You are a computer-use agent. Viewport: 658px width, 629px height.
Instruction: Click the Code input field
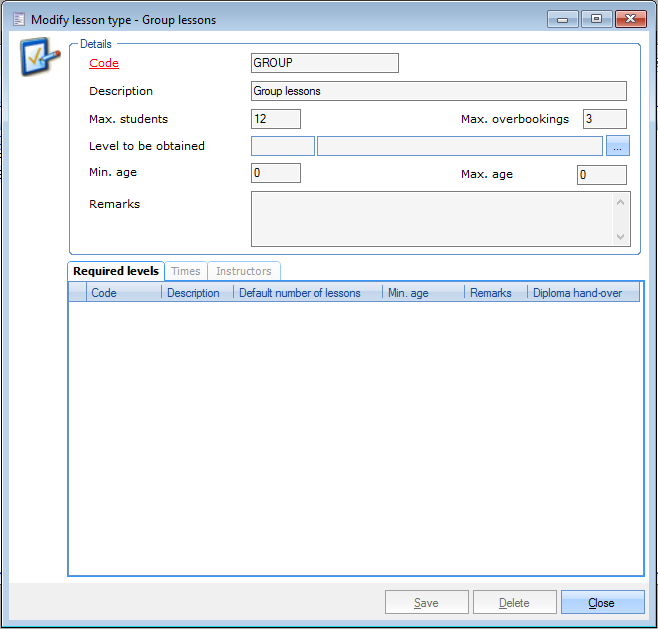click(324, 63)
